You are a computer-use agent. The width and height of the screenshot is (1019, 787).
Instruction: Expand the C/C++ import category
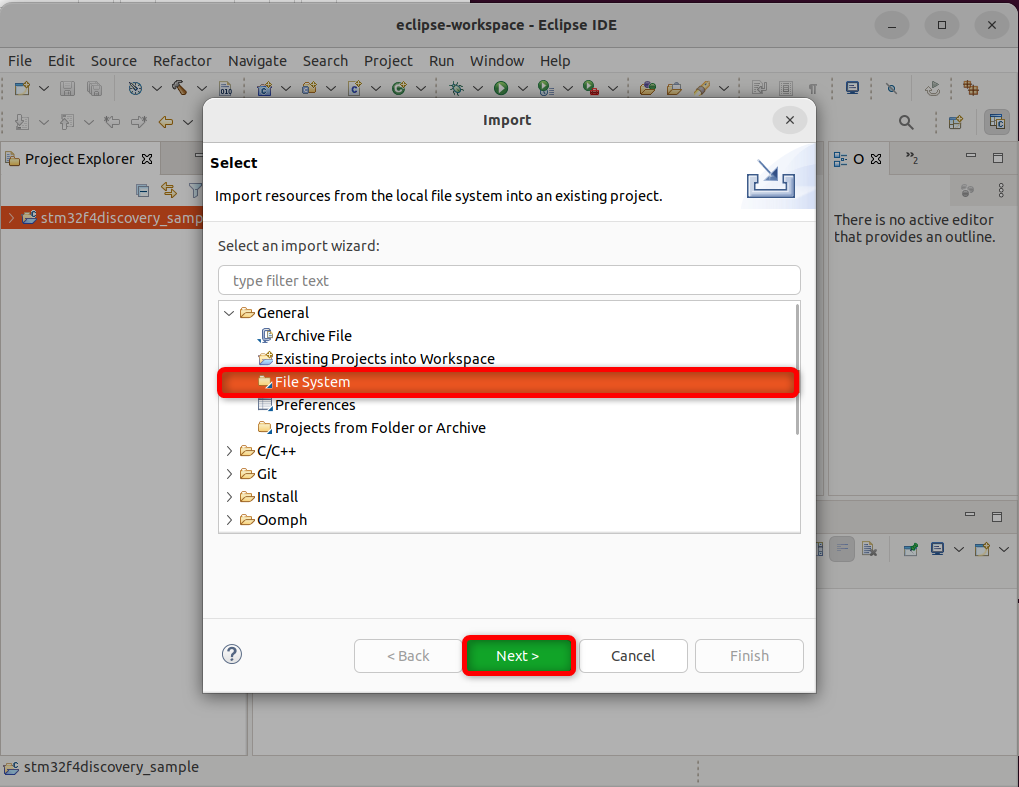[x=229, y=451]
